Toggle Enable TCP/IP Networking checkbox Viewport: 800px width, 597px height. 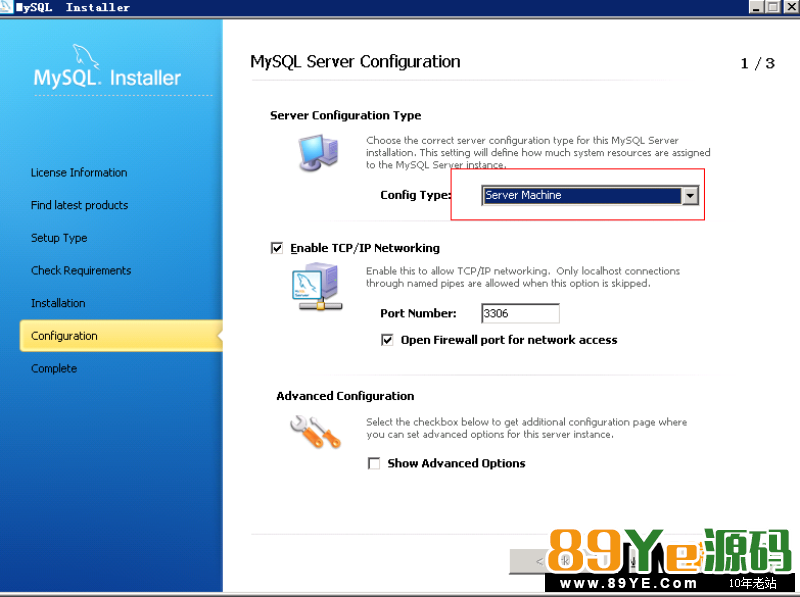[277, 248]
